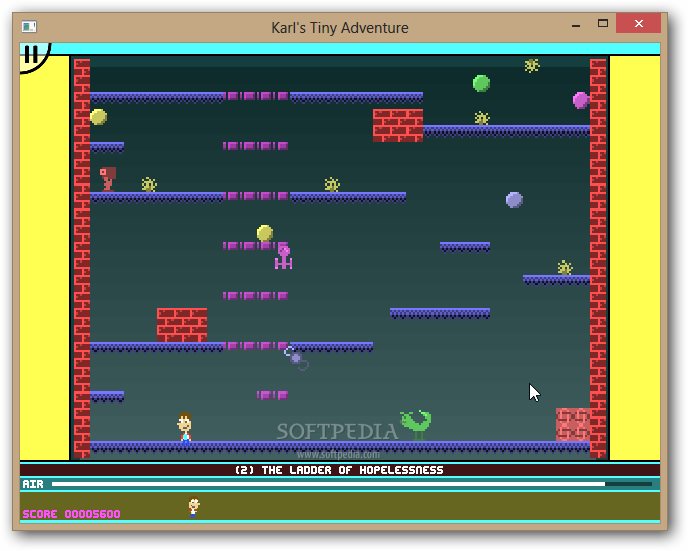Viewport: 688px width, 551px height.
Task: Click the lavender ball in mid-air
Action: [x=514, y=200]
